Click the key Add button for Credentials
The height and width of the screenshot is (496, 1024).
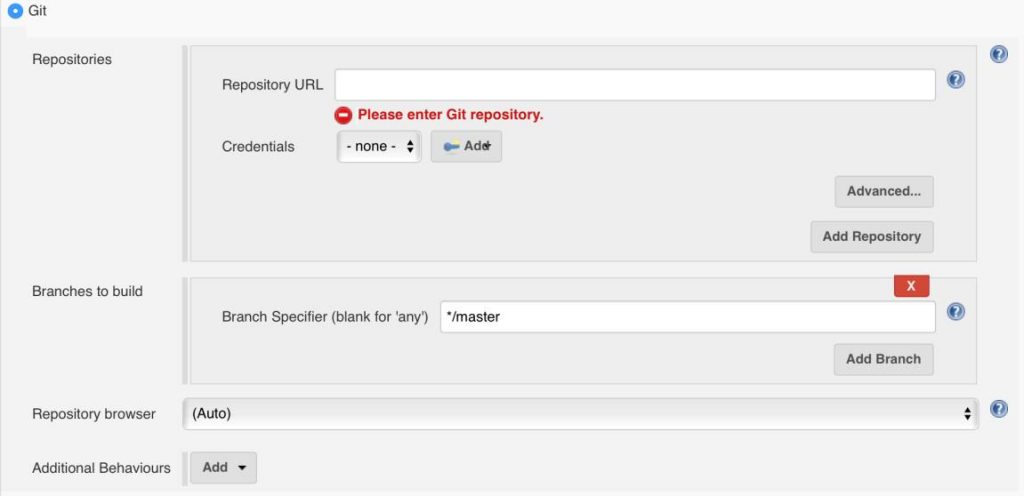[466, 146]
